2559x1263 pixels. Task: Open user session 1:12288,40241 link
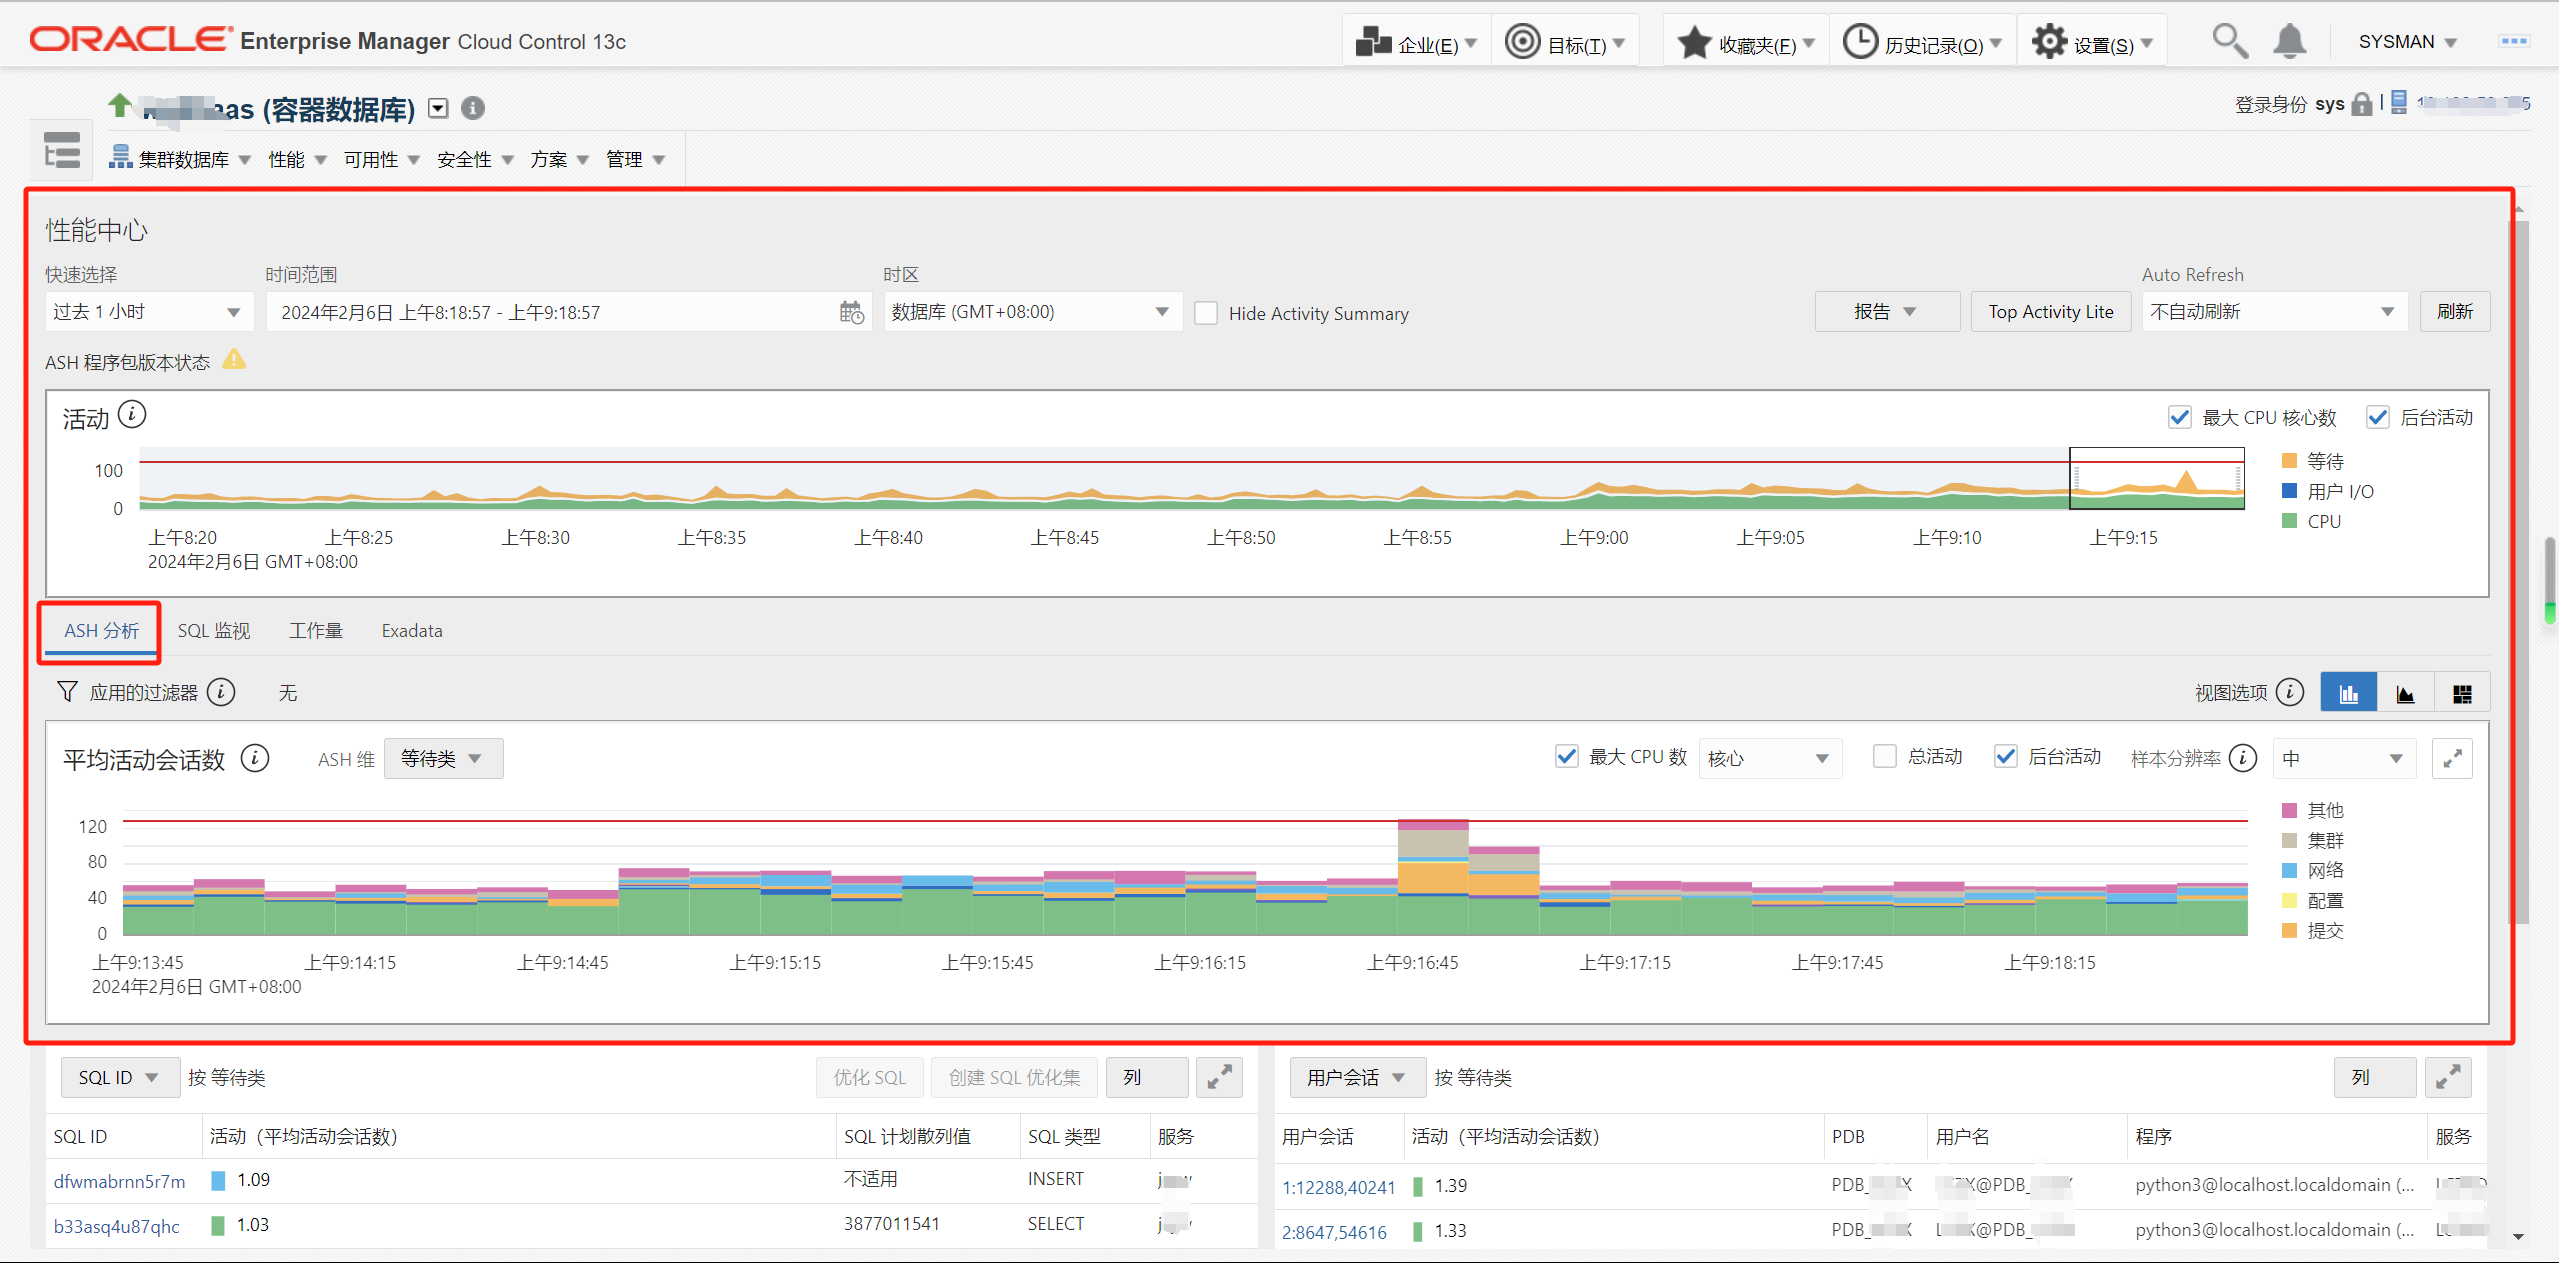[1338, 1187]
